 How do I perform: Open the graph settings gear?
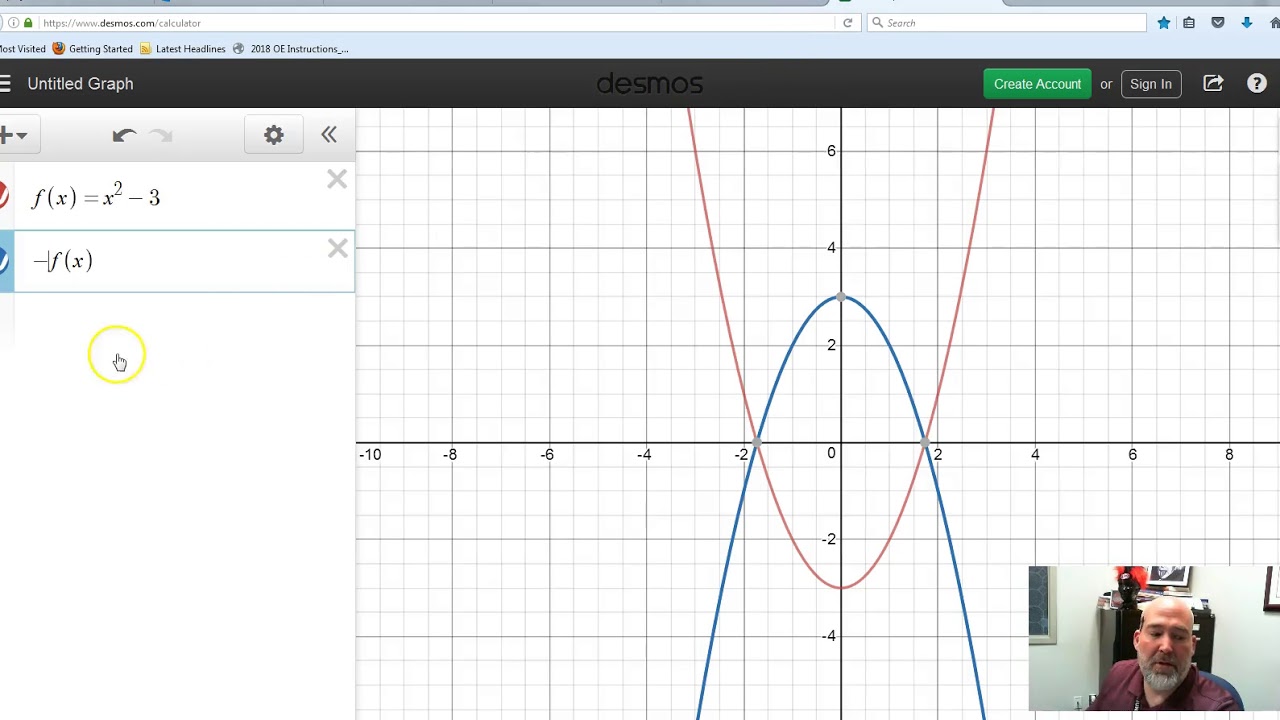pyautogui.click(x=274, y=135)
